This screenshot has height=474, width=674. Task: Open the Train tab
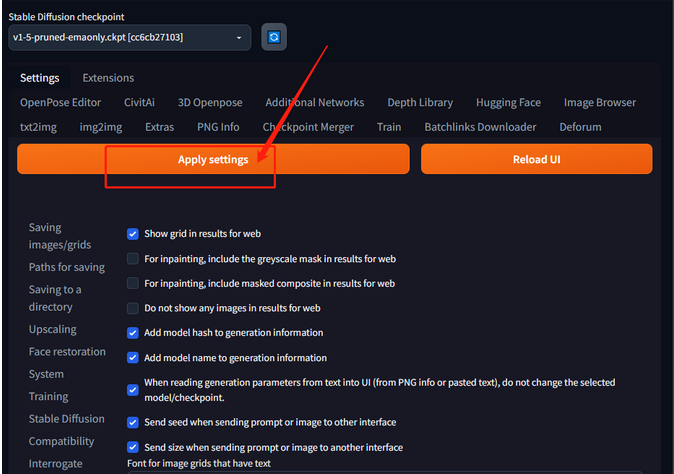point(389,127)
